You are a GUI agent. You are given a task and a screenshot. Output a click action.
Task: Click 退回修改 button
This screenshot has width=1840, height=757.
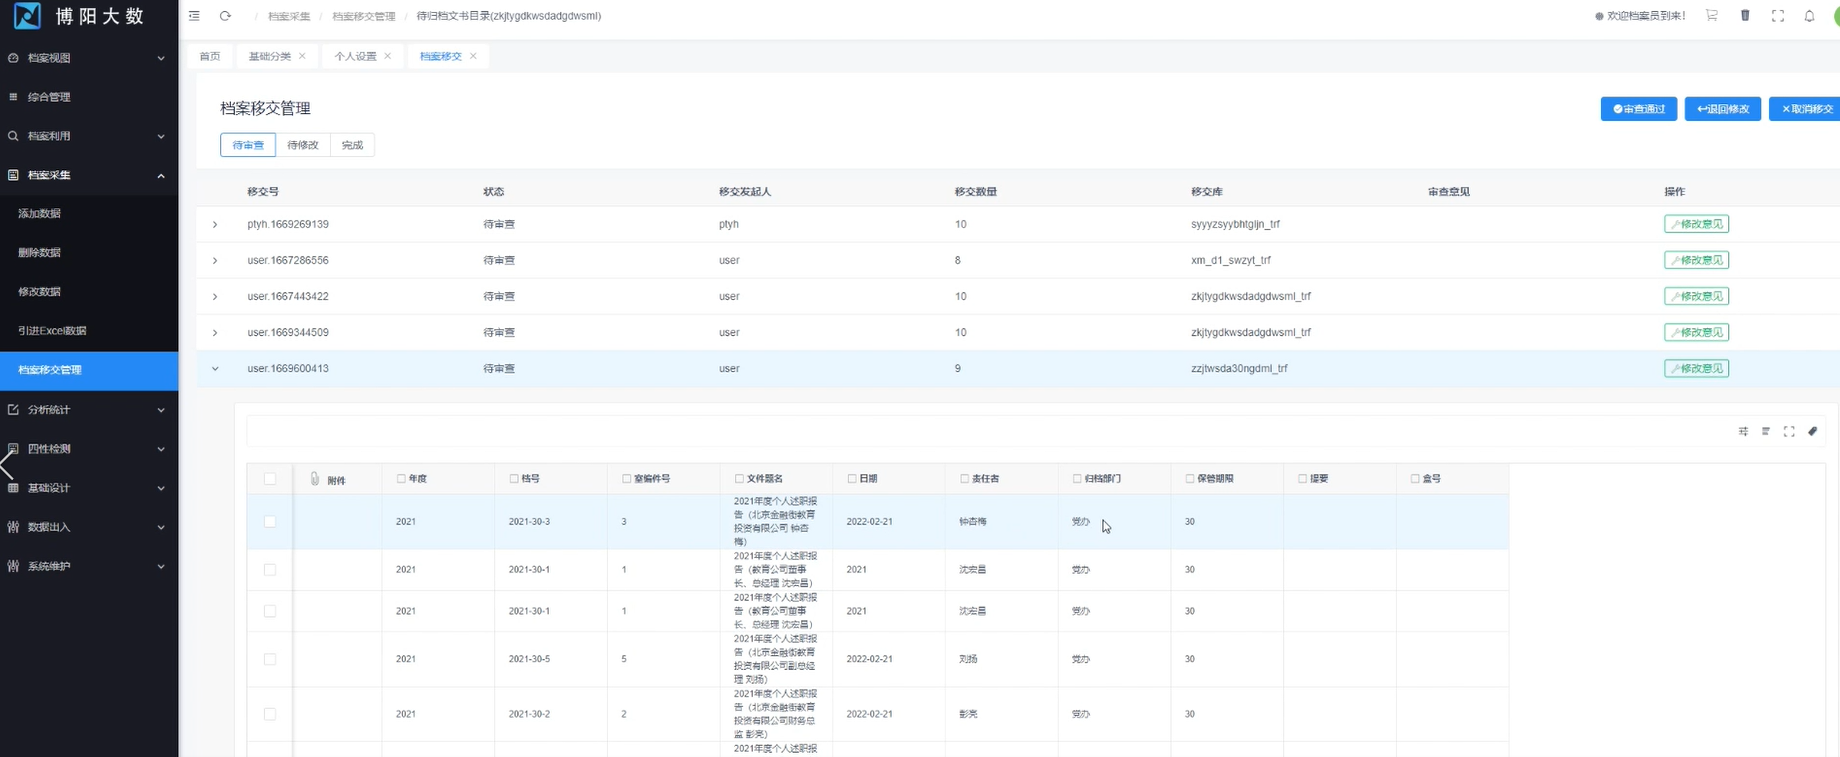1723,109
